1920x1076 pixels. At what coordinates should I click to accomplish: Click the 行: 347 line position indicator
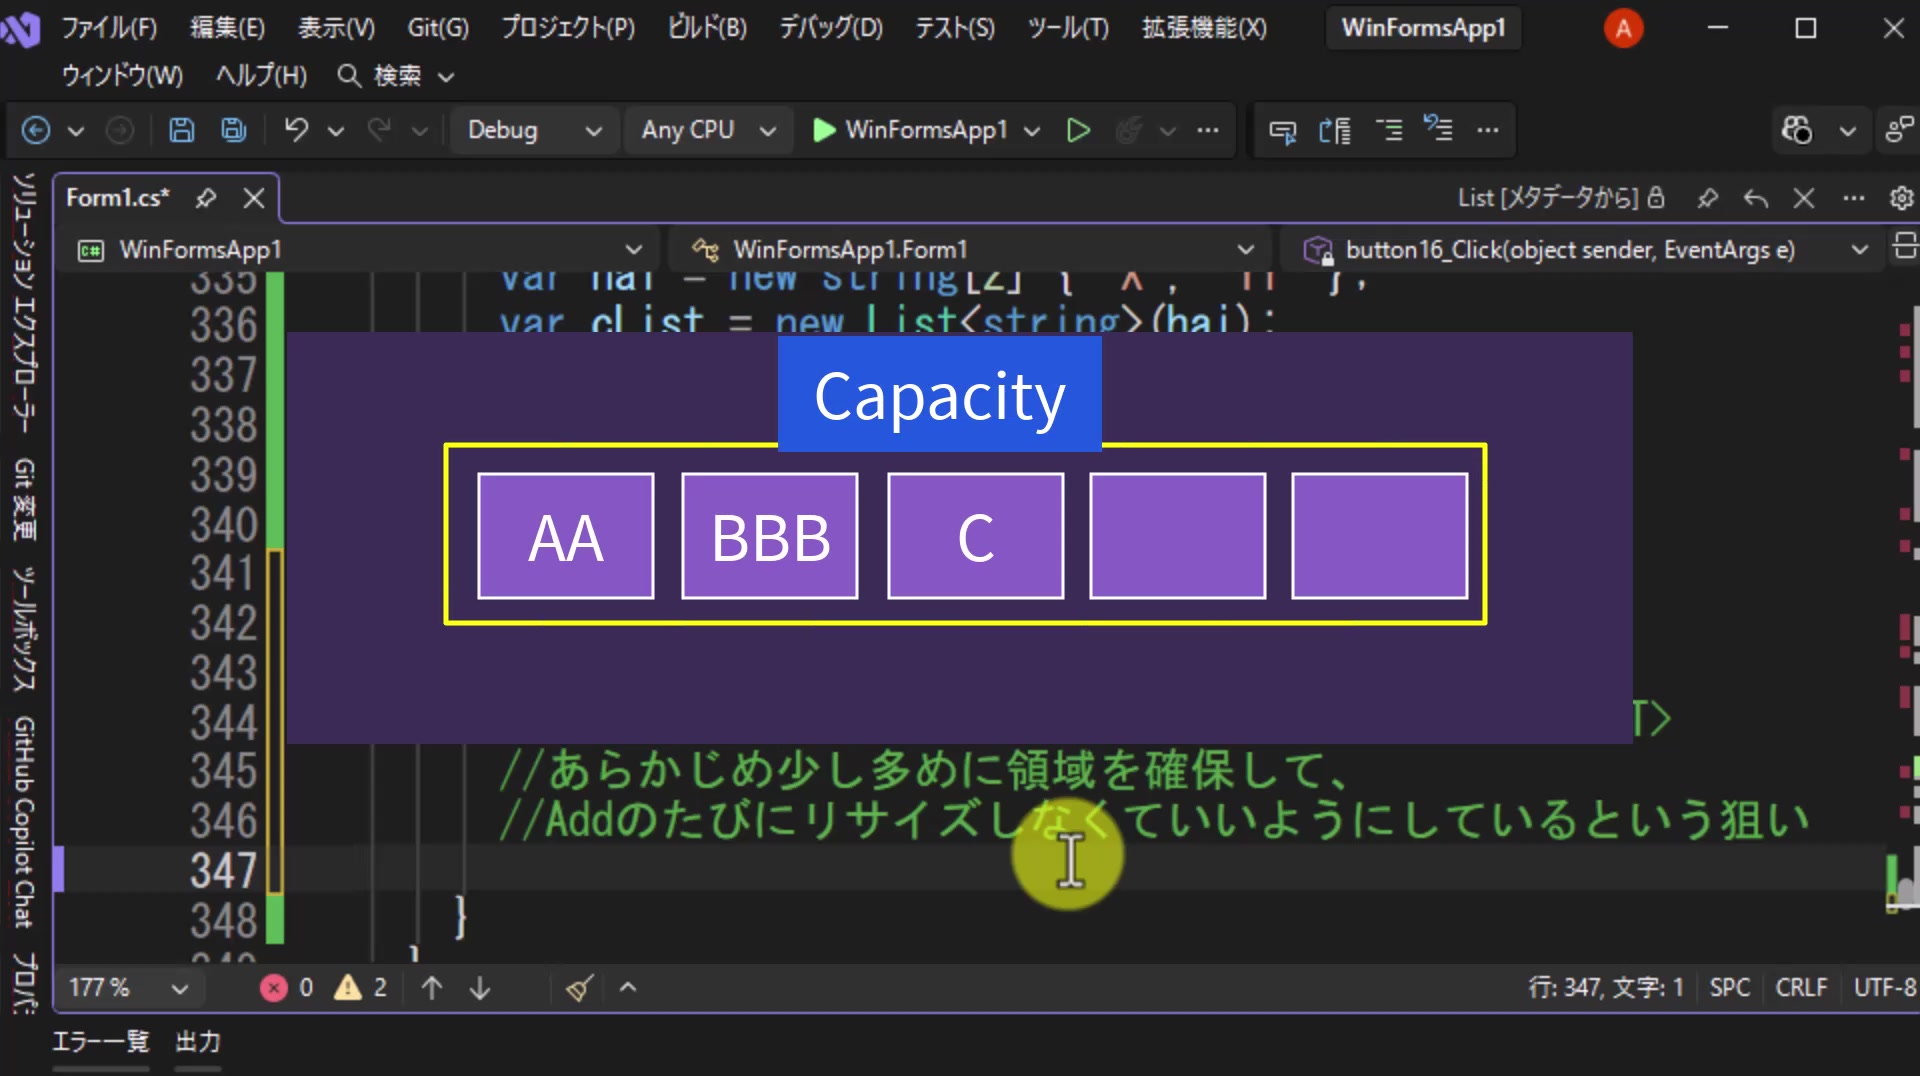pos(1605,988)
